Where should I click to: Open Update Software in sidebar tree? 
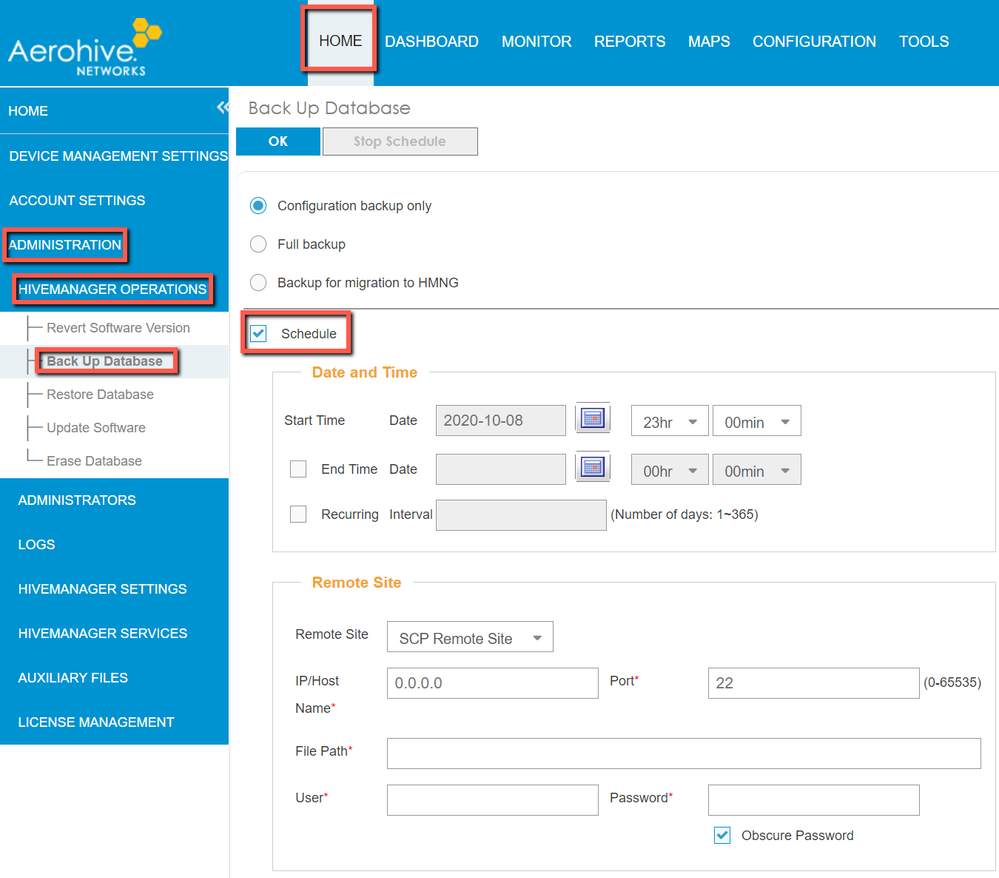[96, 428]
